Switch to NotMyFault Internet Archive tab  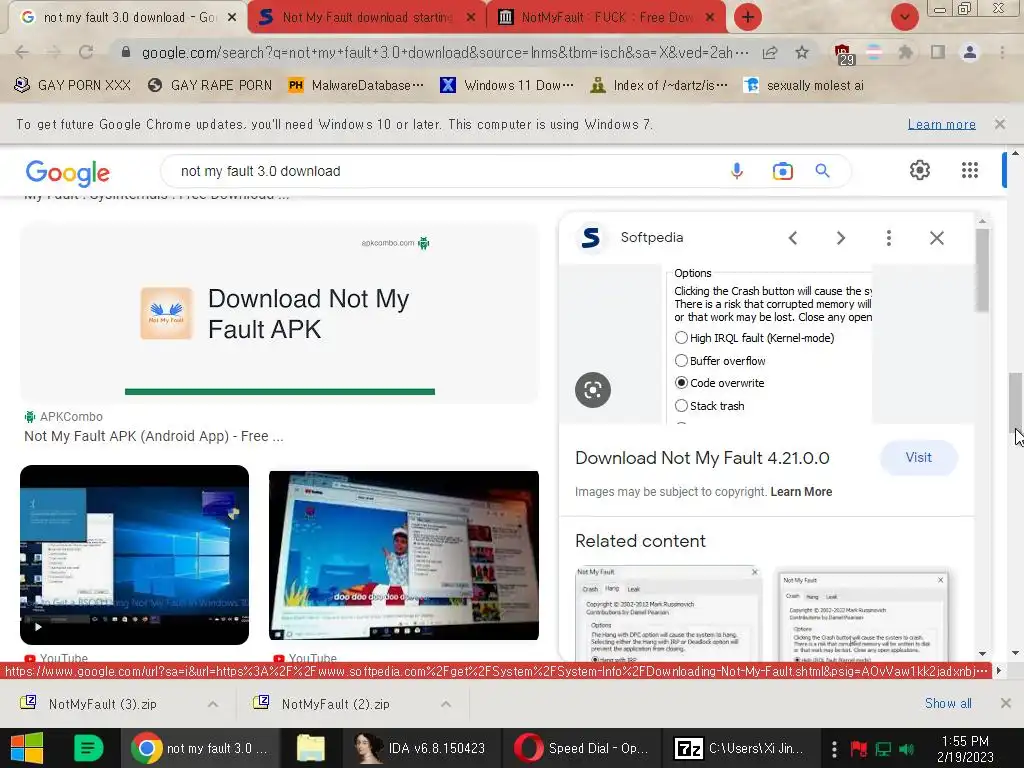(606, 18)
